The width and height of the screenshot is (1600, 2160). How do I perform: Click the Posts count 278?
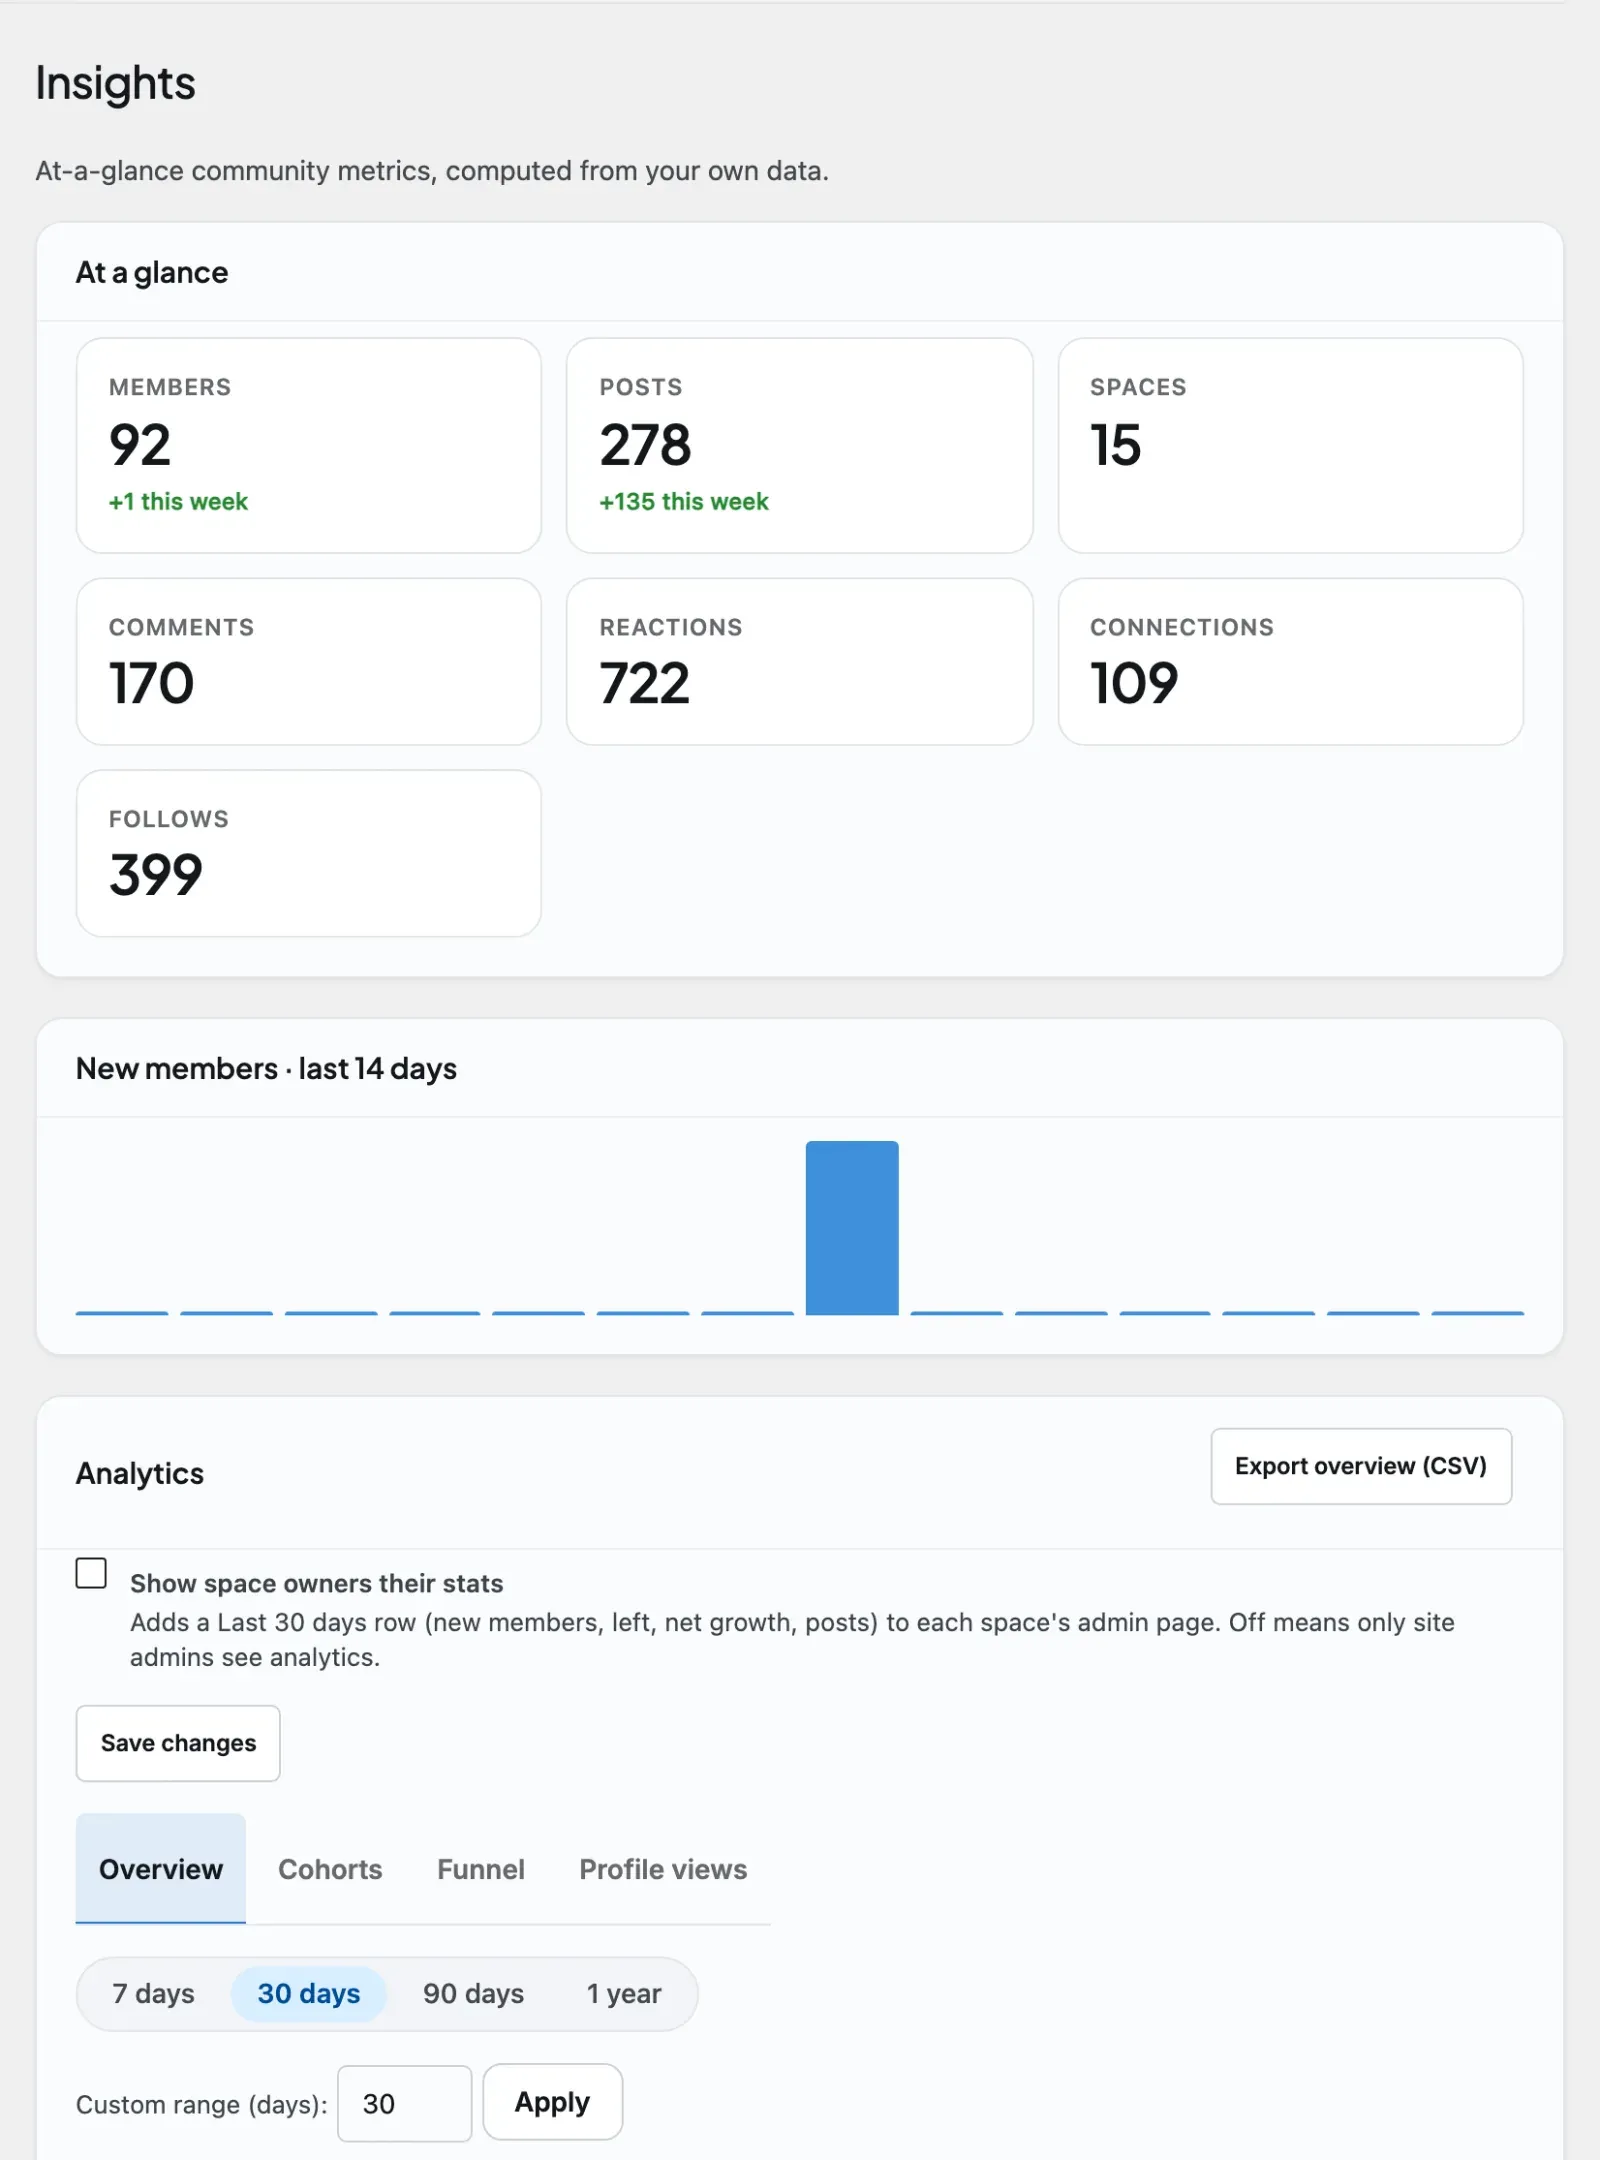pyautogui.click(x=645, y=445)
